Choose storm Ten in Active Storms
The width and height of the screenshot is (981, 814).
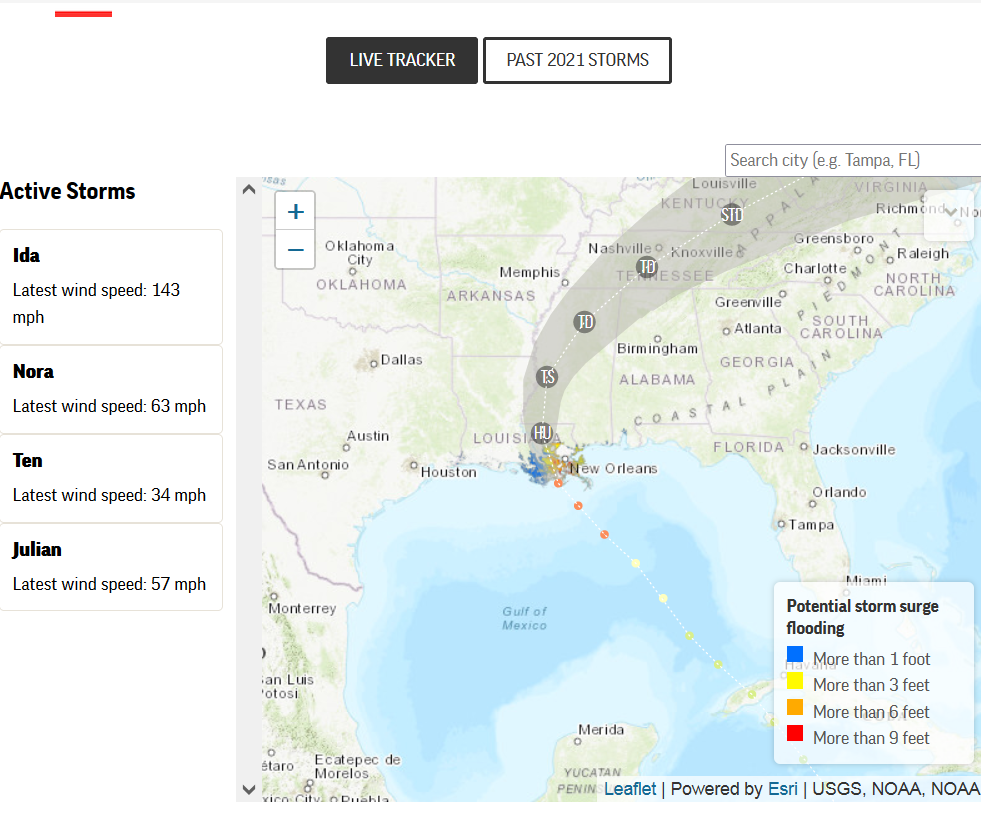111,478
